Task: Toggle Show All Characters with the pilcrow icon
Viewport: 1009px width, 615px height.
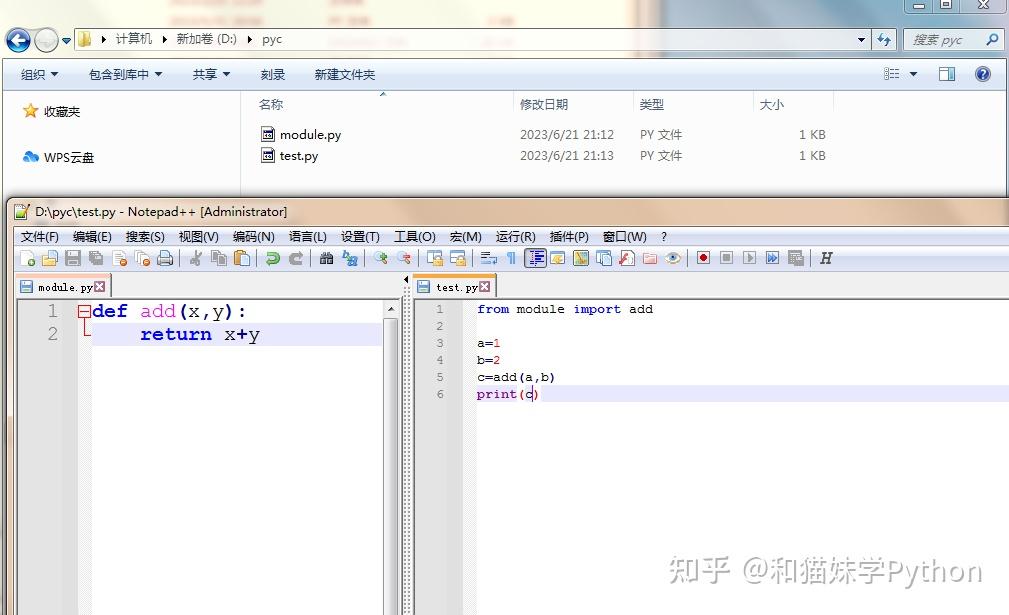Action: [511, 258]
